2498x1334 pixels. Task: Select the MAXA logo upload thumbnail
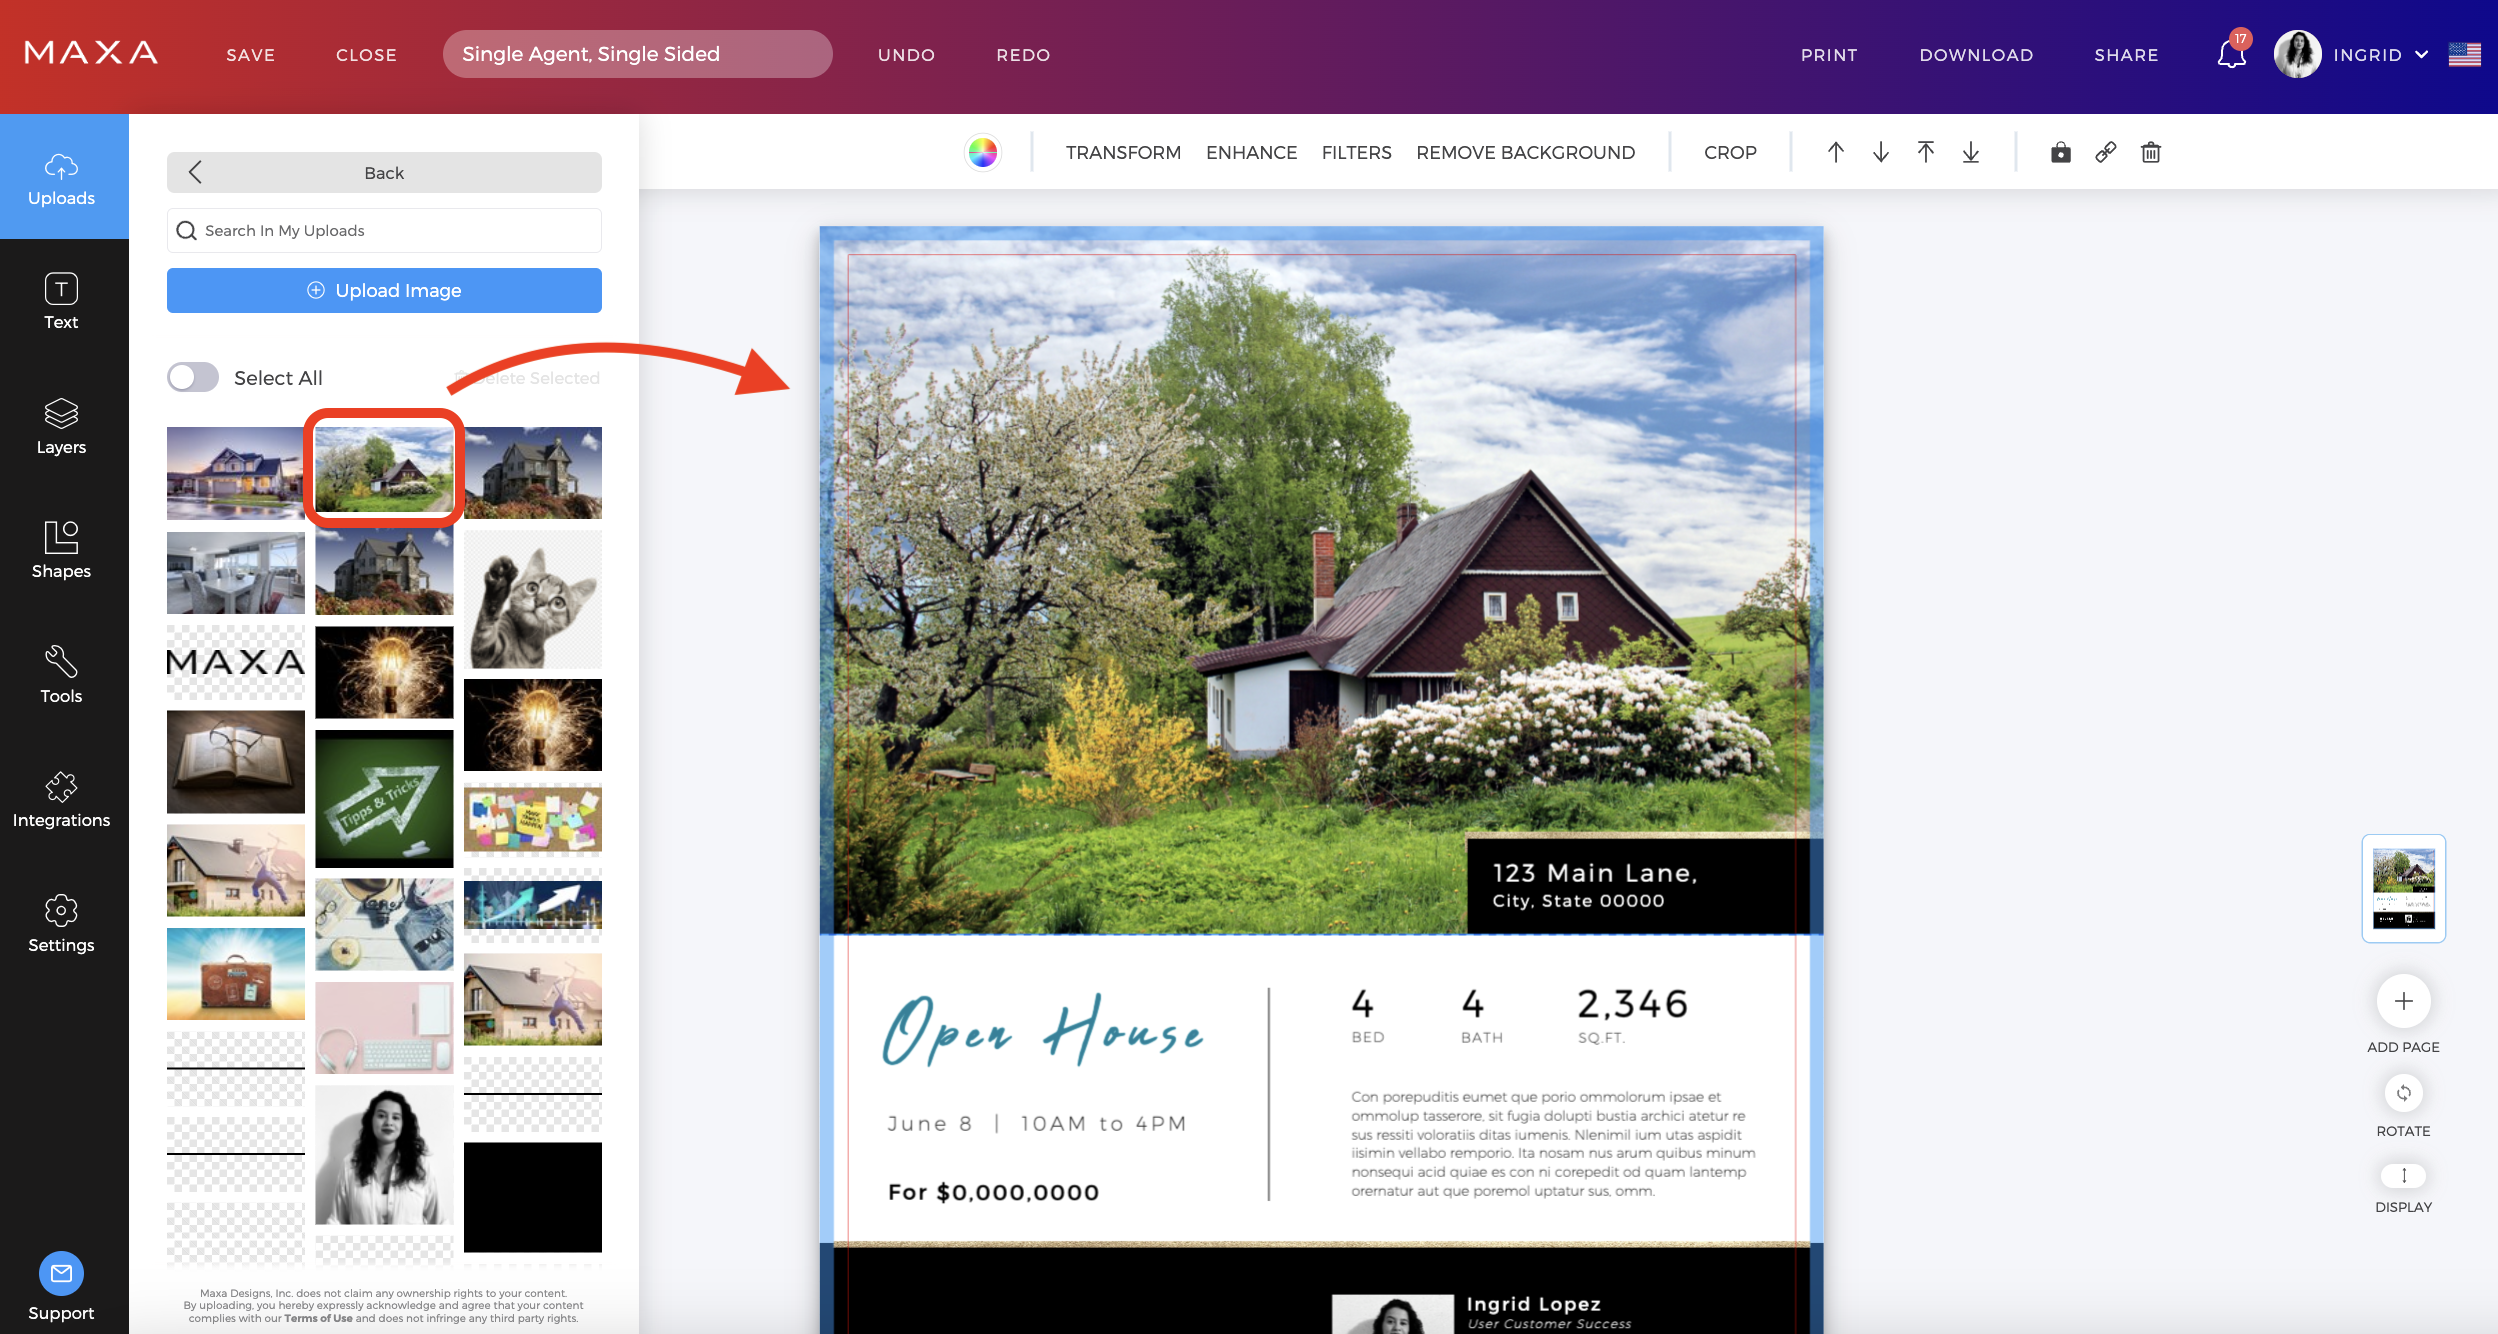point(236,662)
